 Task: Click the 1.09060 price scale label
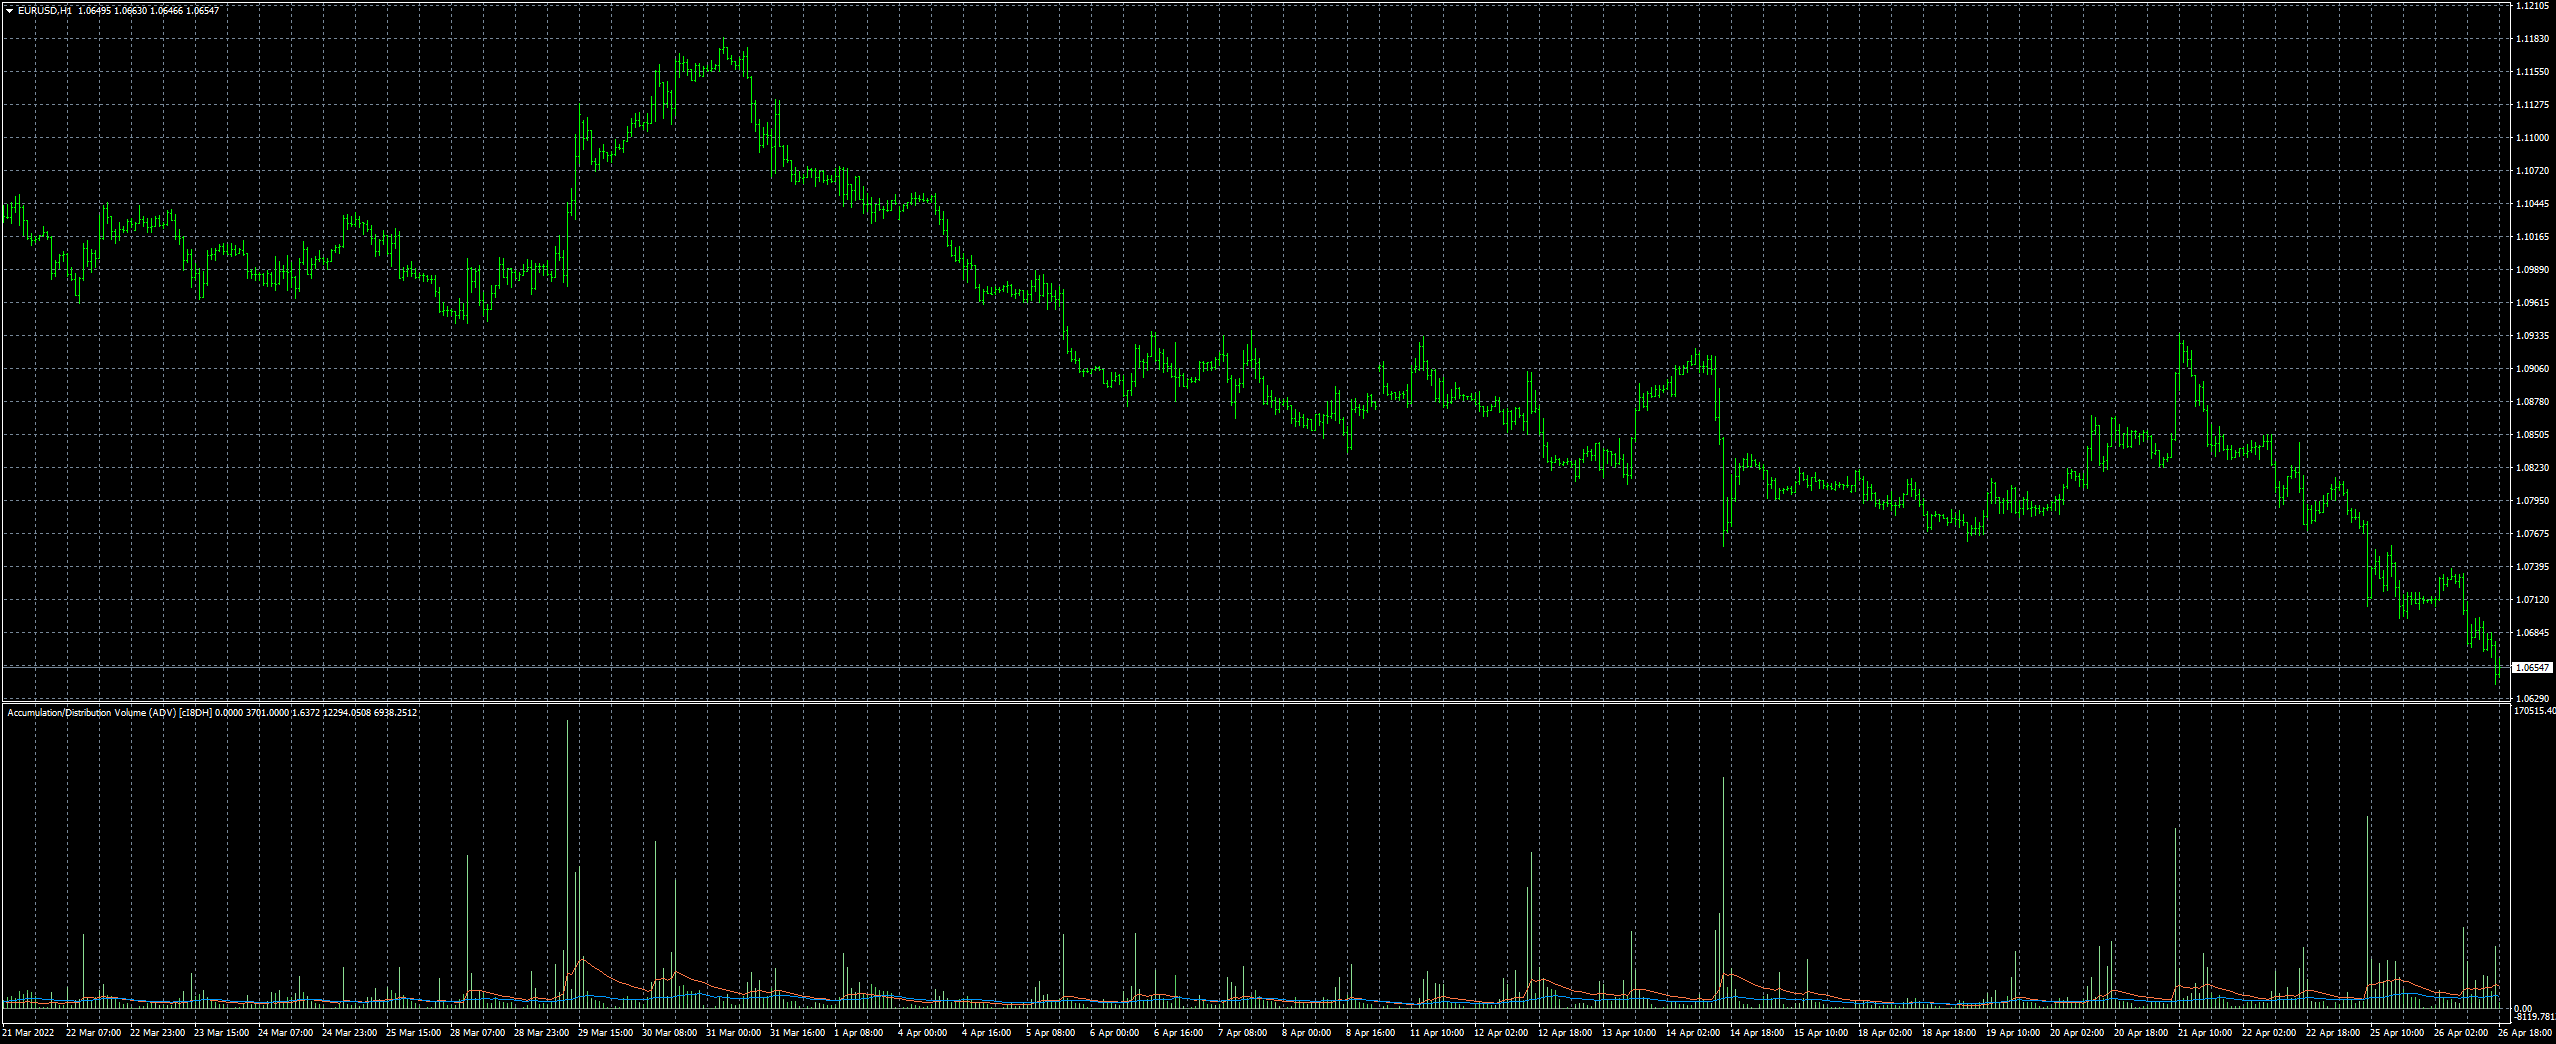(2531, 369)
